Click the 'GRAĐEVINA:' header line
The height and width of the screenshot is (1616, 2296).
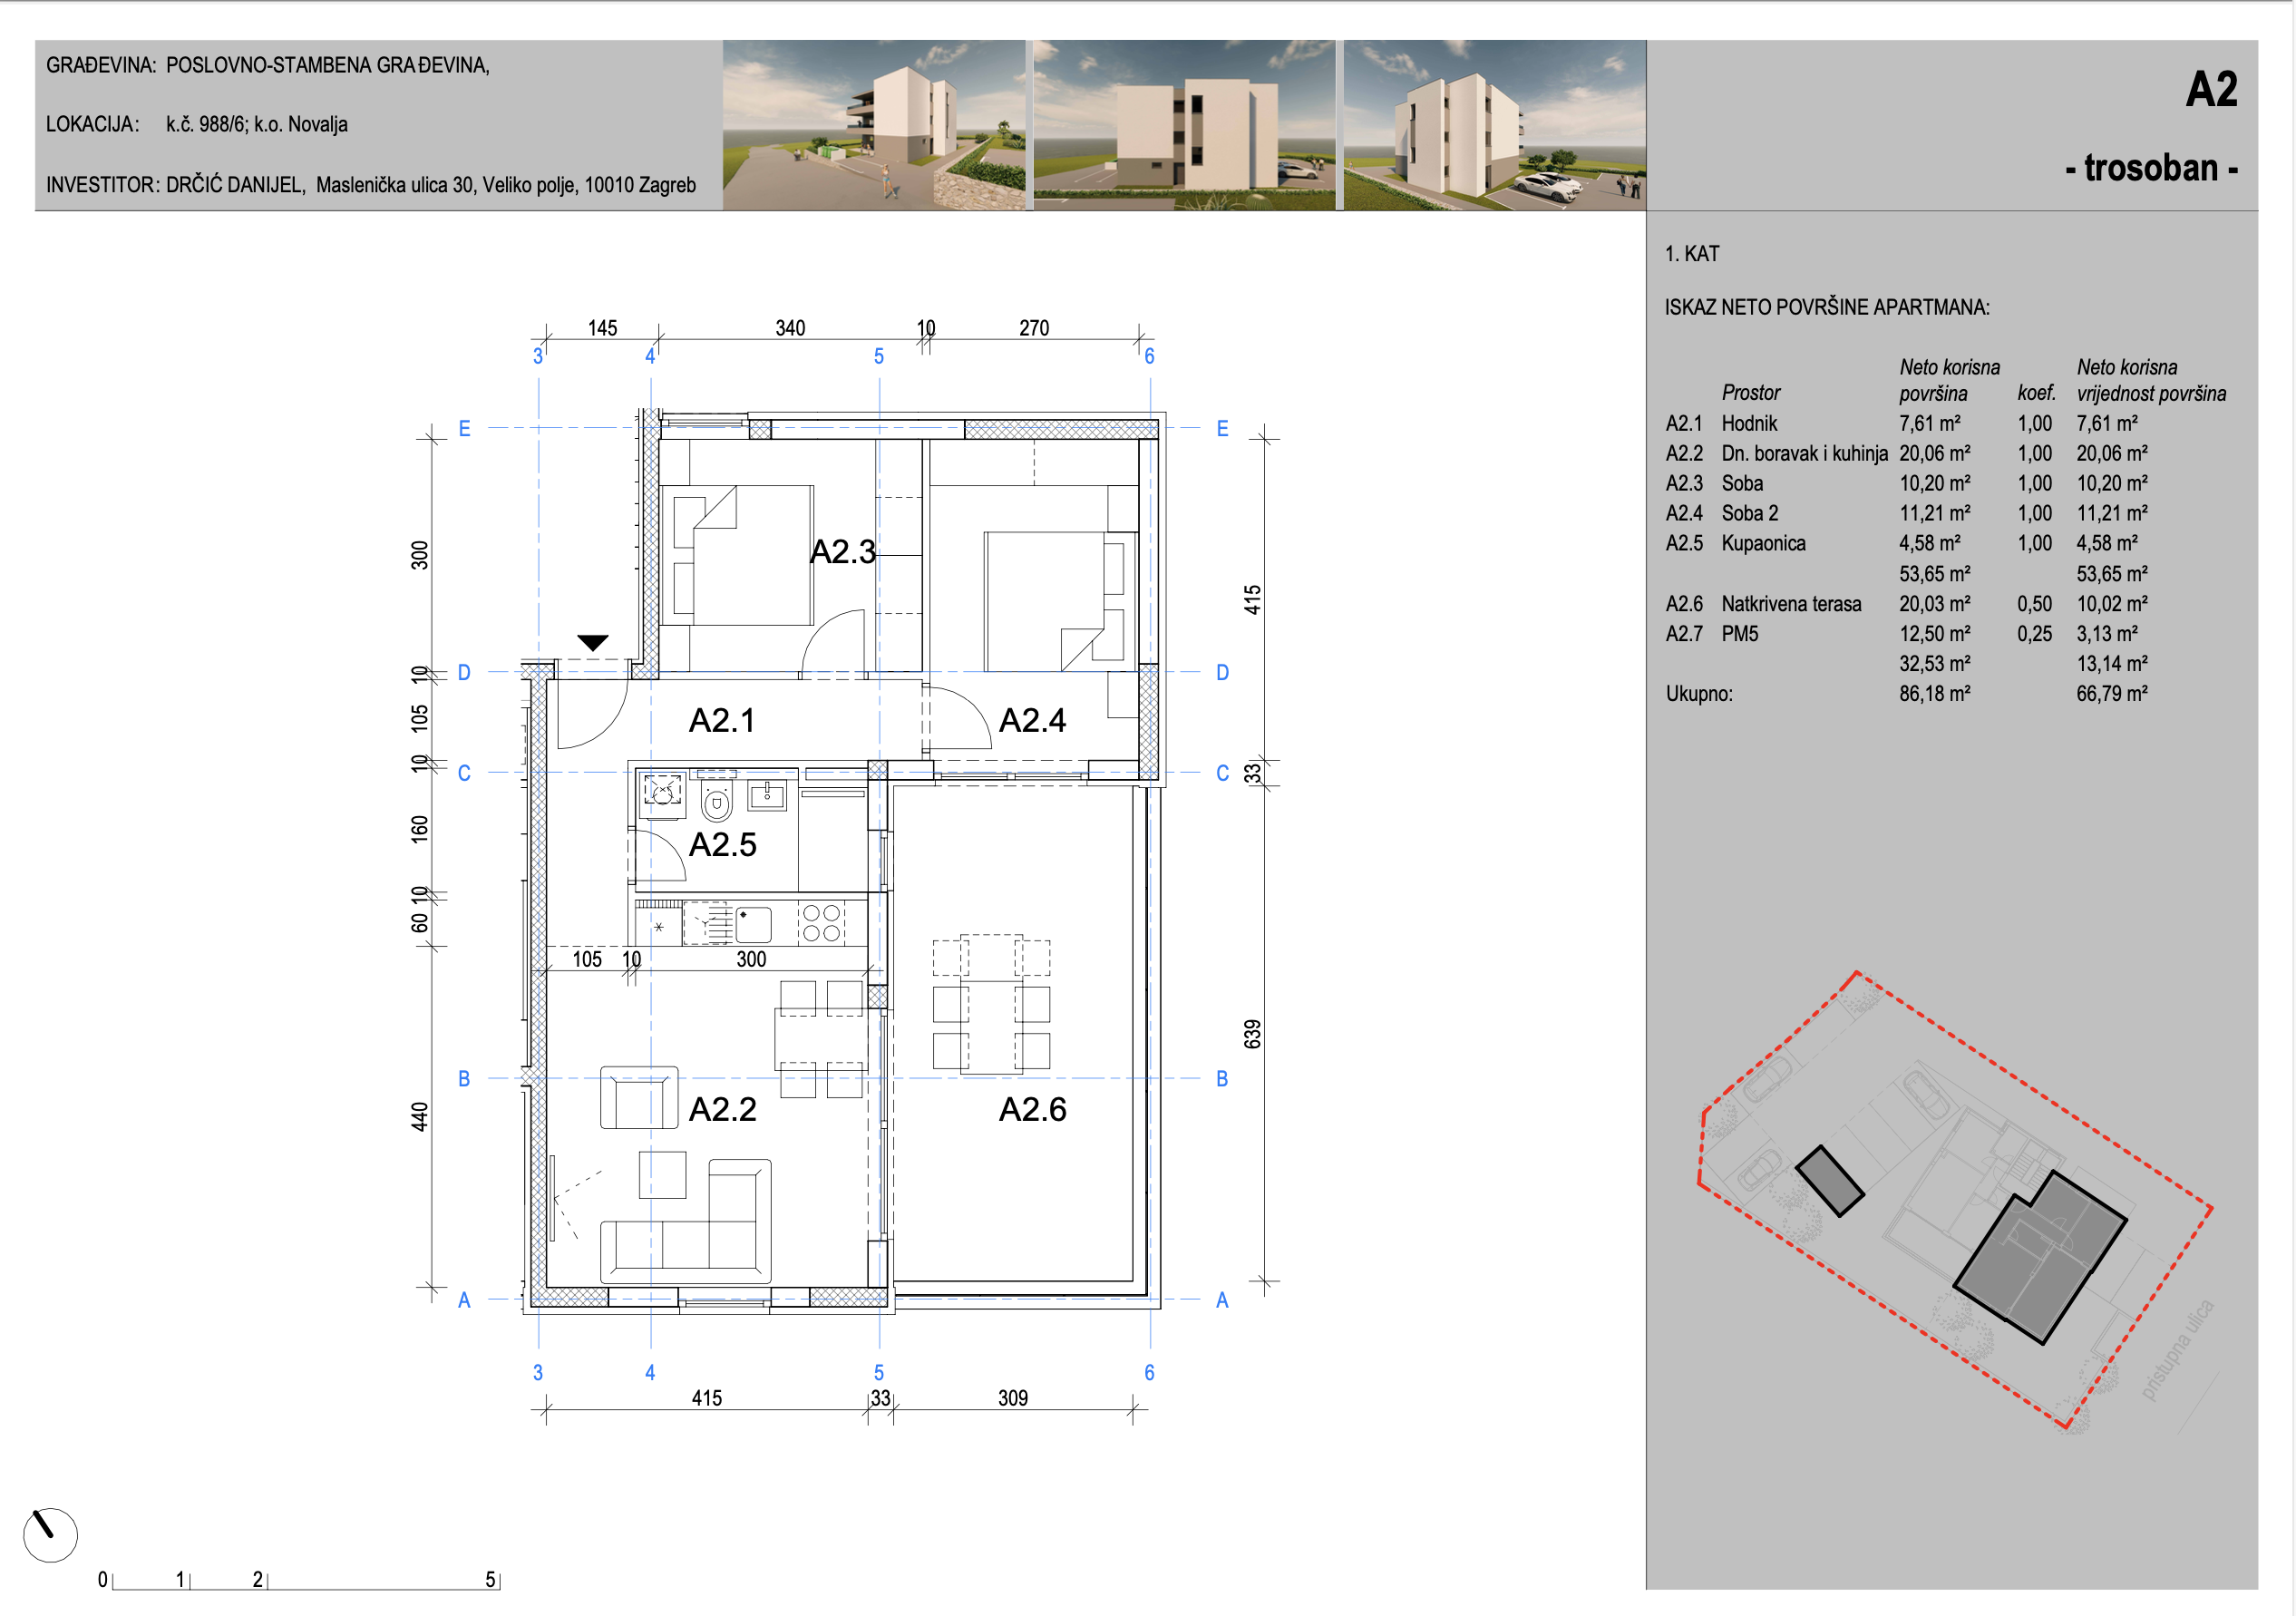point(268,65)
